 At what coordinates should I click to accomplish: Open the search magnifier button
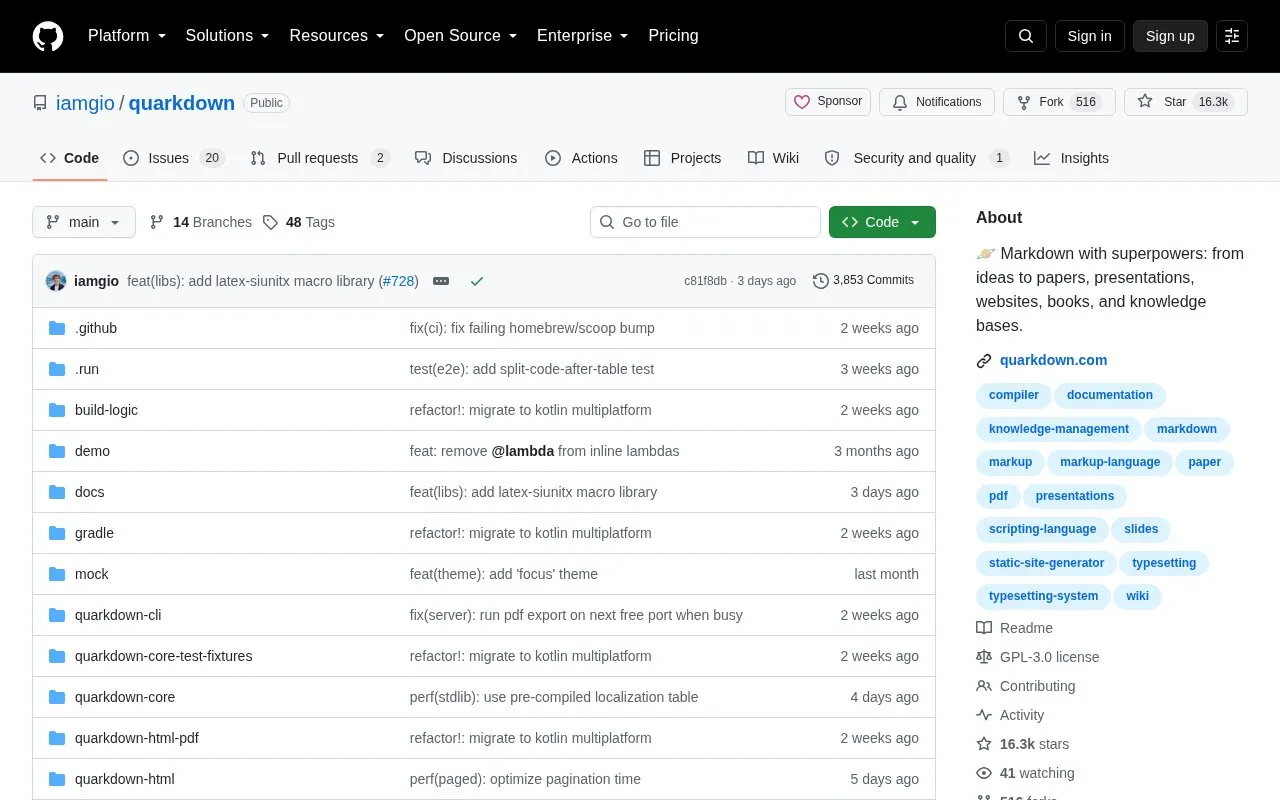click(x=1026, y=36)
